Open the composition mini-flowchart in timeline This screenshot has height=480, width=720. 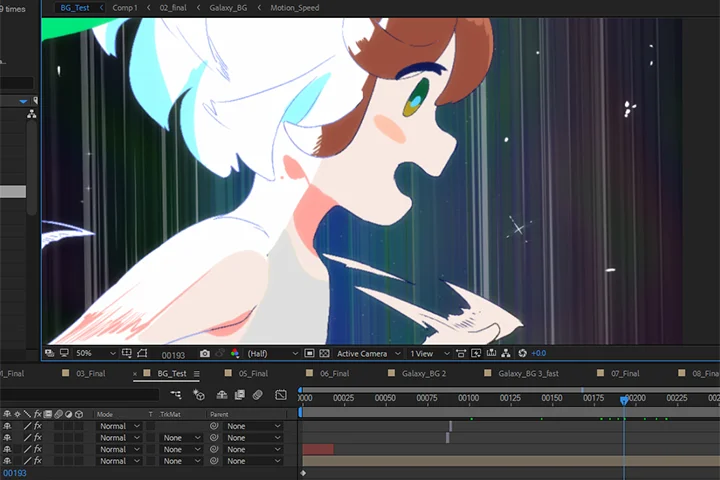point(176,395)
